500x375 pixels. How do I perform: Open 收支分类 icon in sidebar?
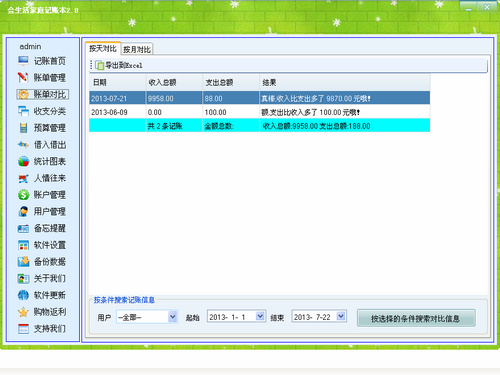23,111
